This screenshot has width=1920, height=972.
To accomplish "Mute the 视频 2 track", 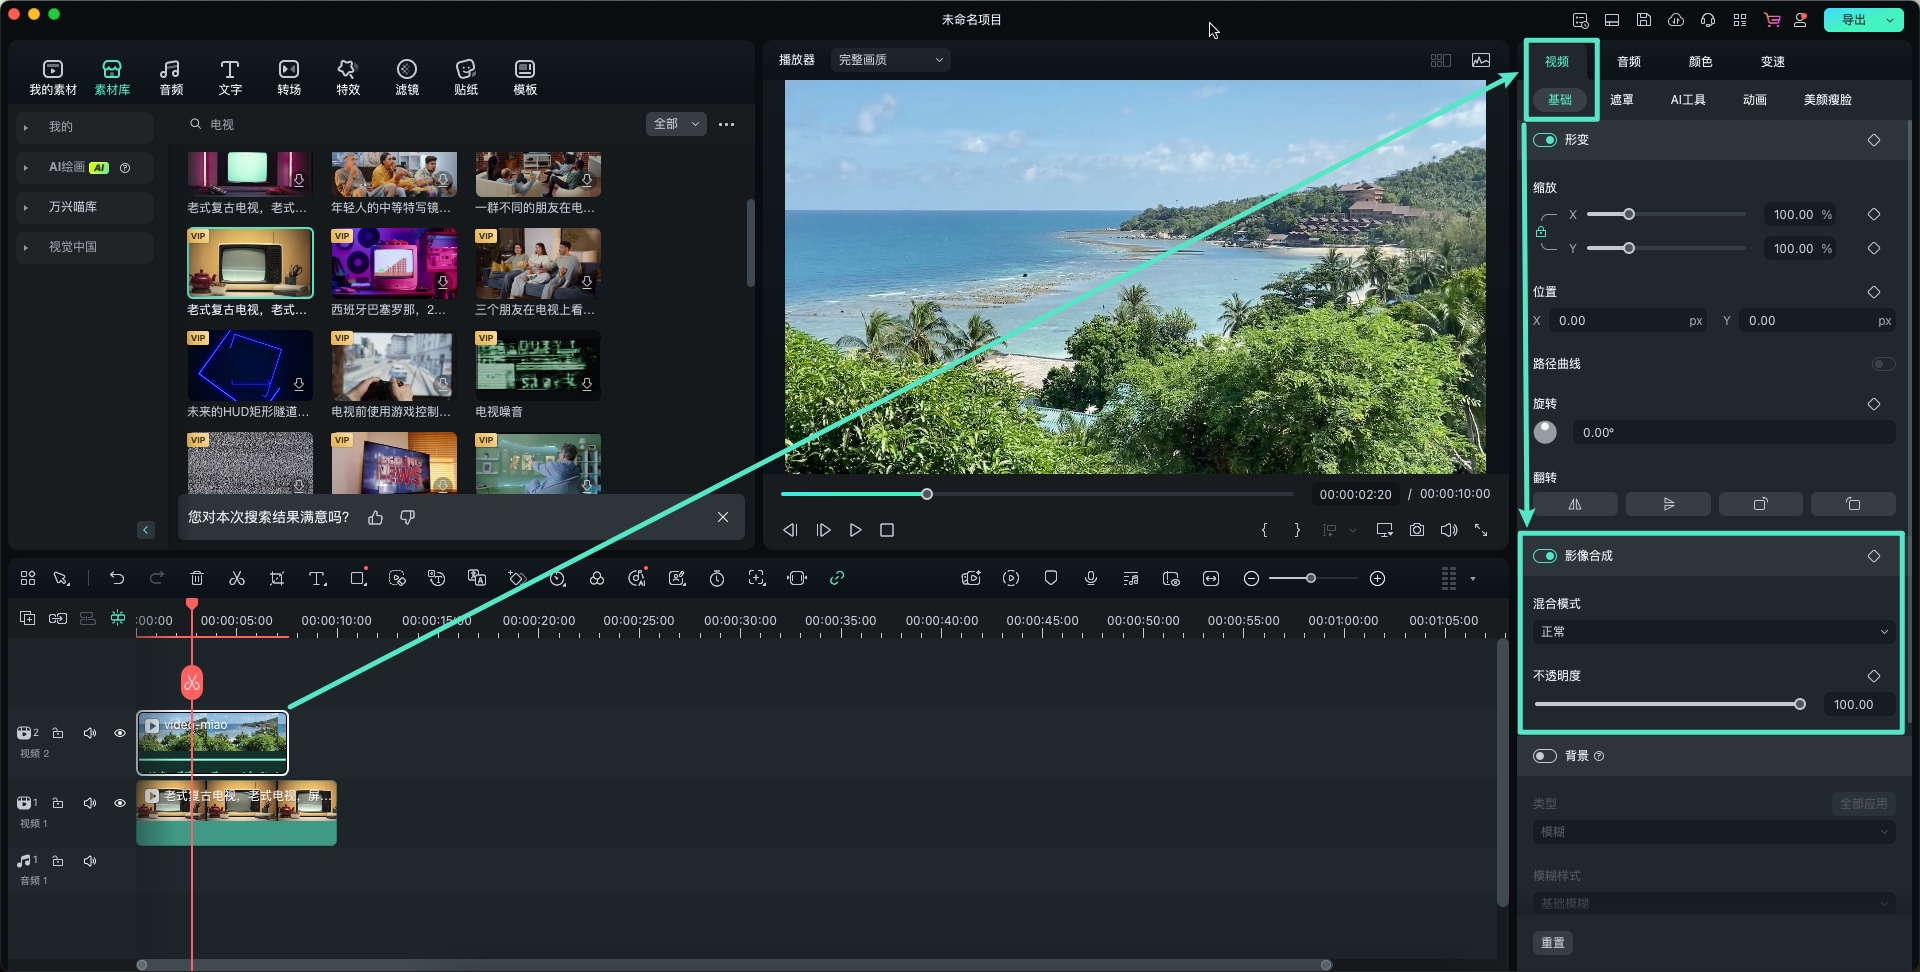I will [x=90, y=733].
